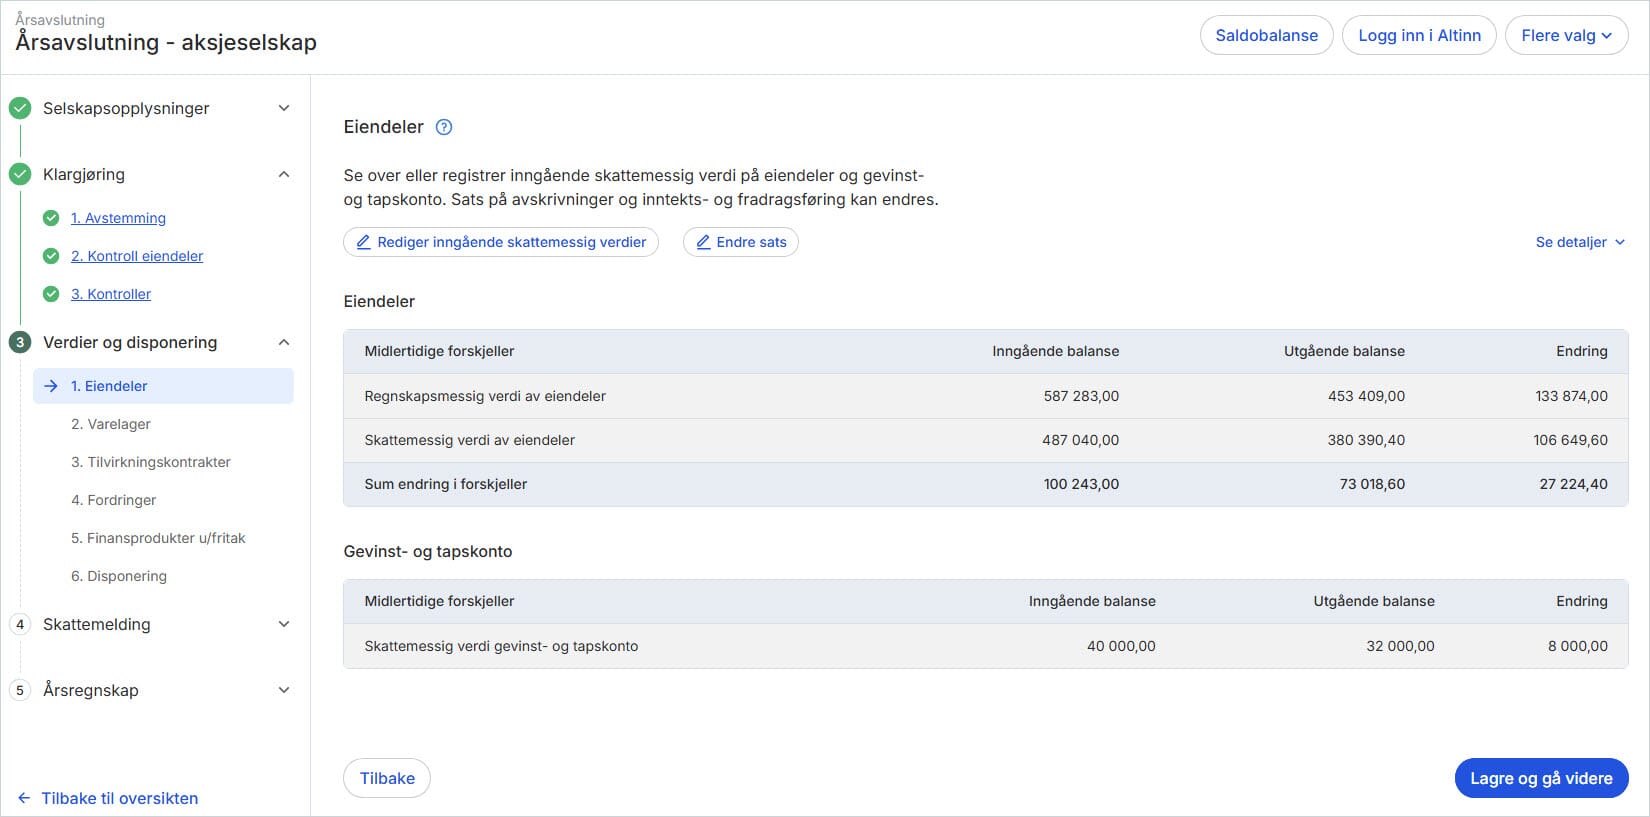Collapse the Klargjøring section chevron
Viewport: 1650px width, 817px height.
(284, 174)
